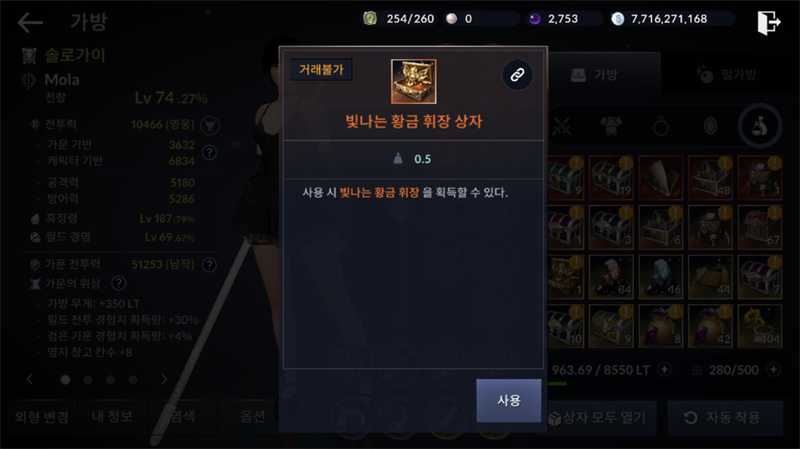Click the back arrow next to 가방
This screenshot has height=449, width=800.
[x=30, y=22]
